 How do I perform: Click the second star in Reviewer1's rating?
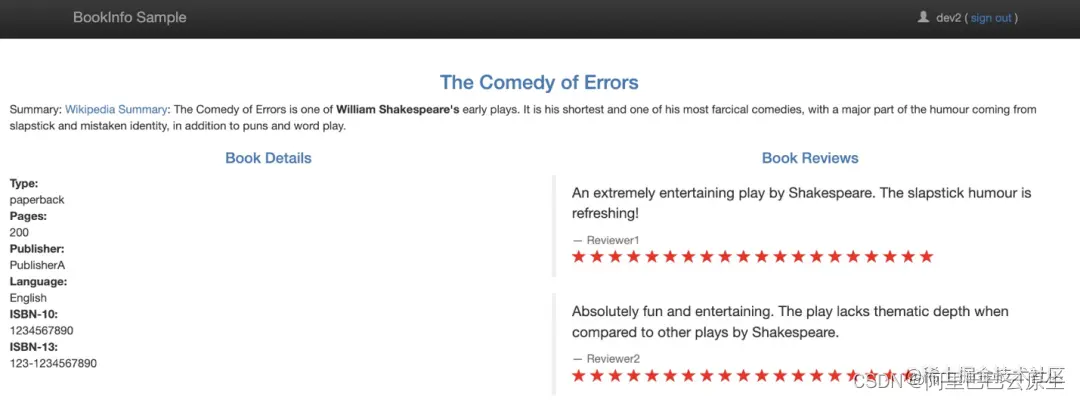point(597,257)
